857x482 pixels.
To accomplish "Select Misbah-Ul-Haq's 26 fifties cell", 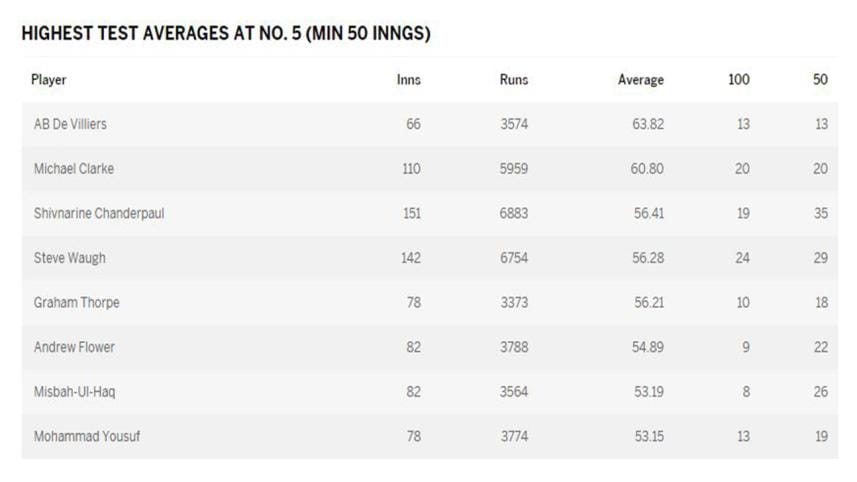I will (820, 392).
